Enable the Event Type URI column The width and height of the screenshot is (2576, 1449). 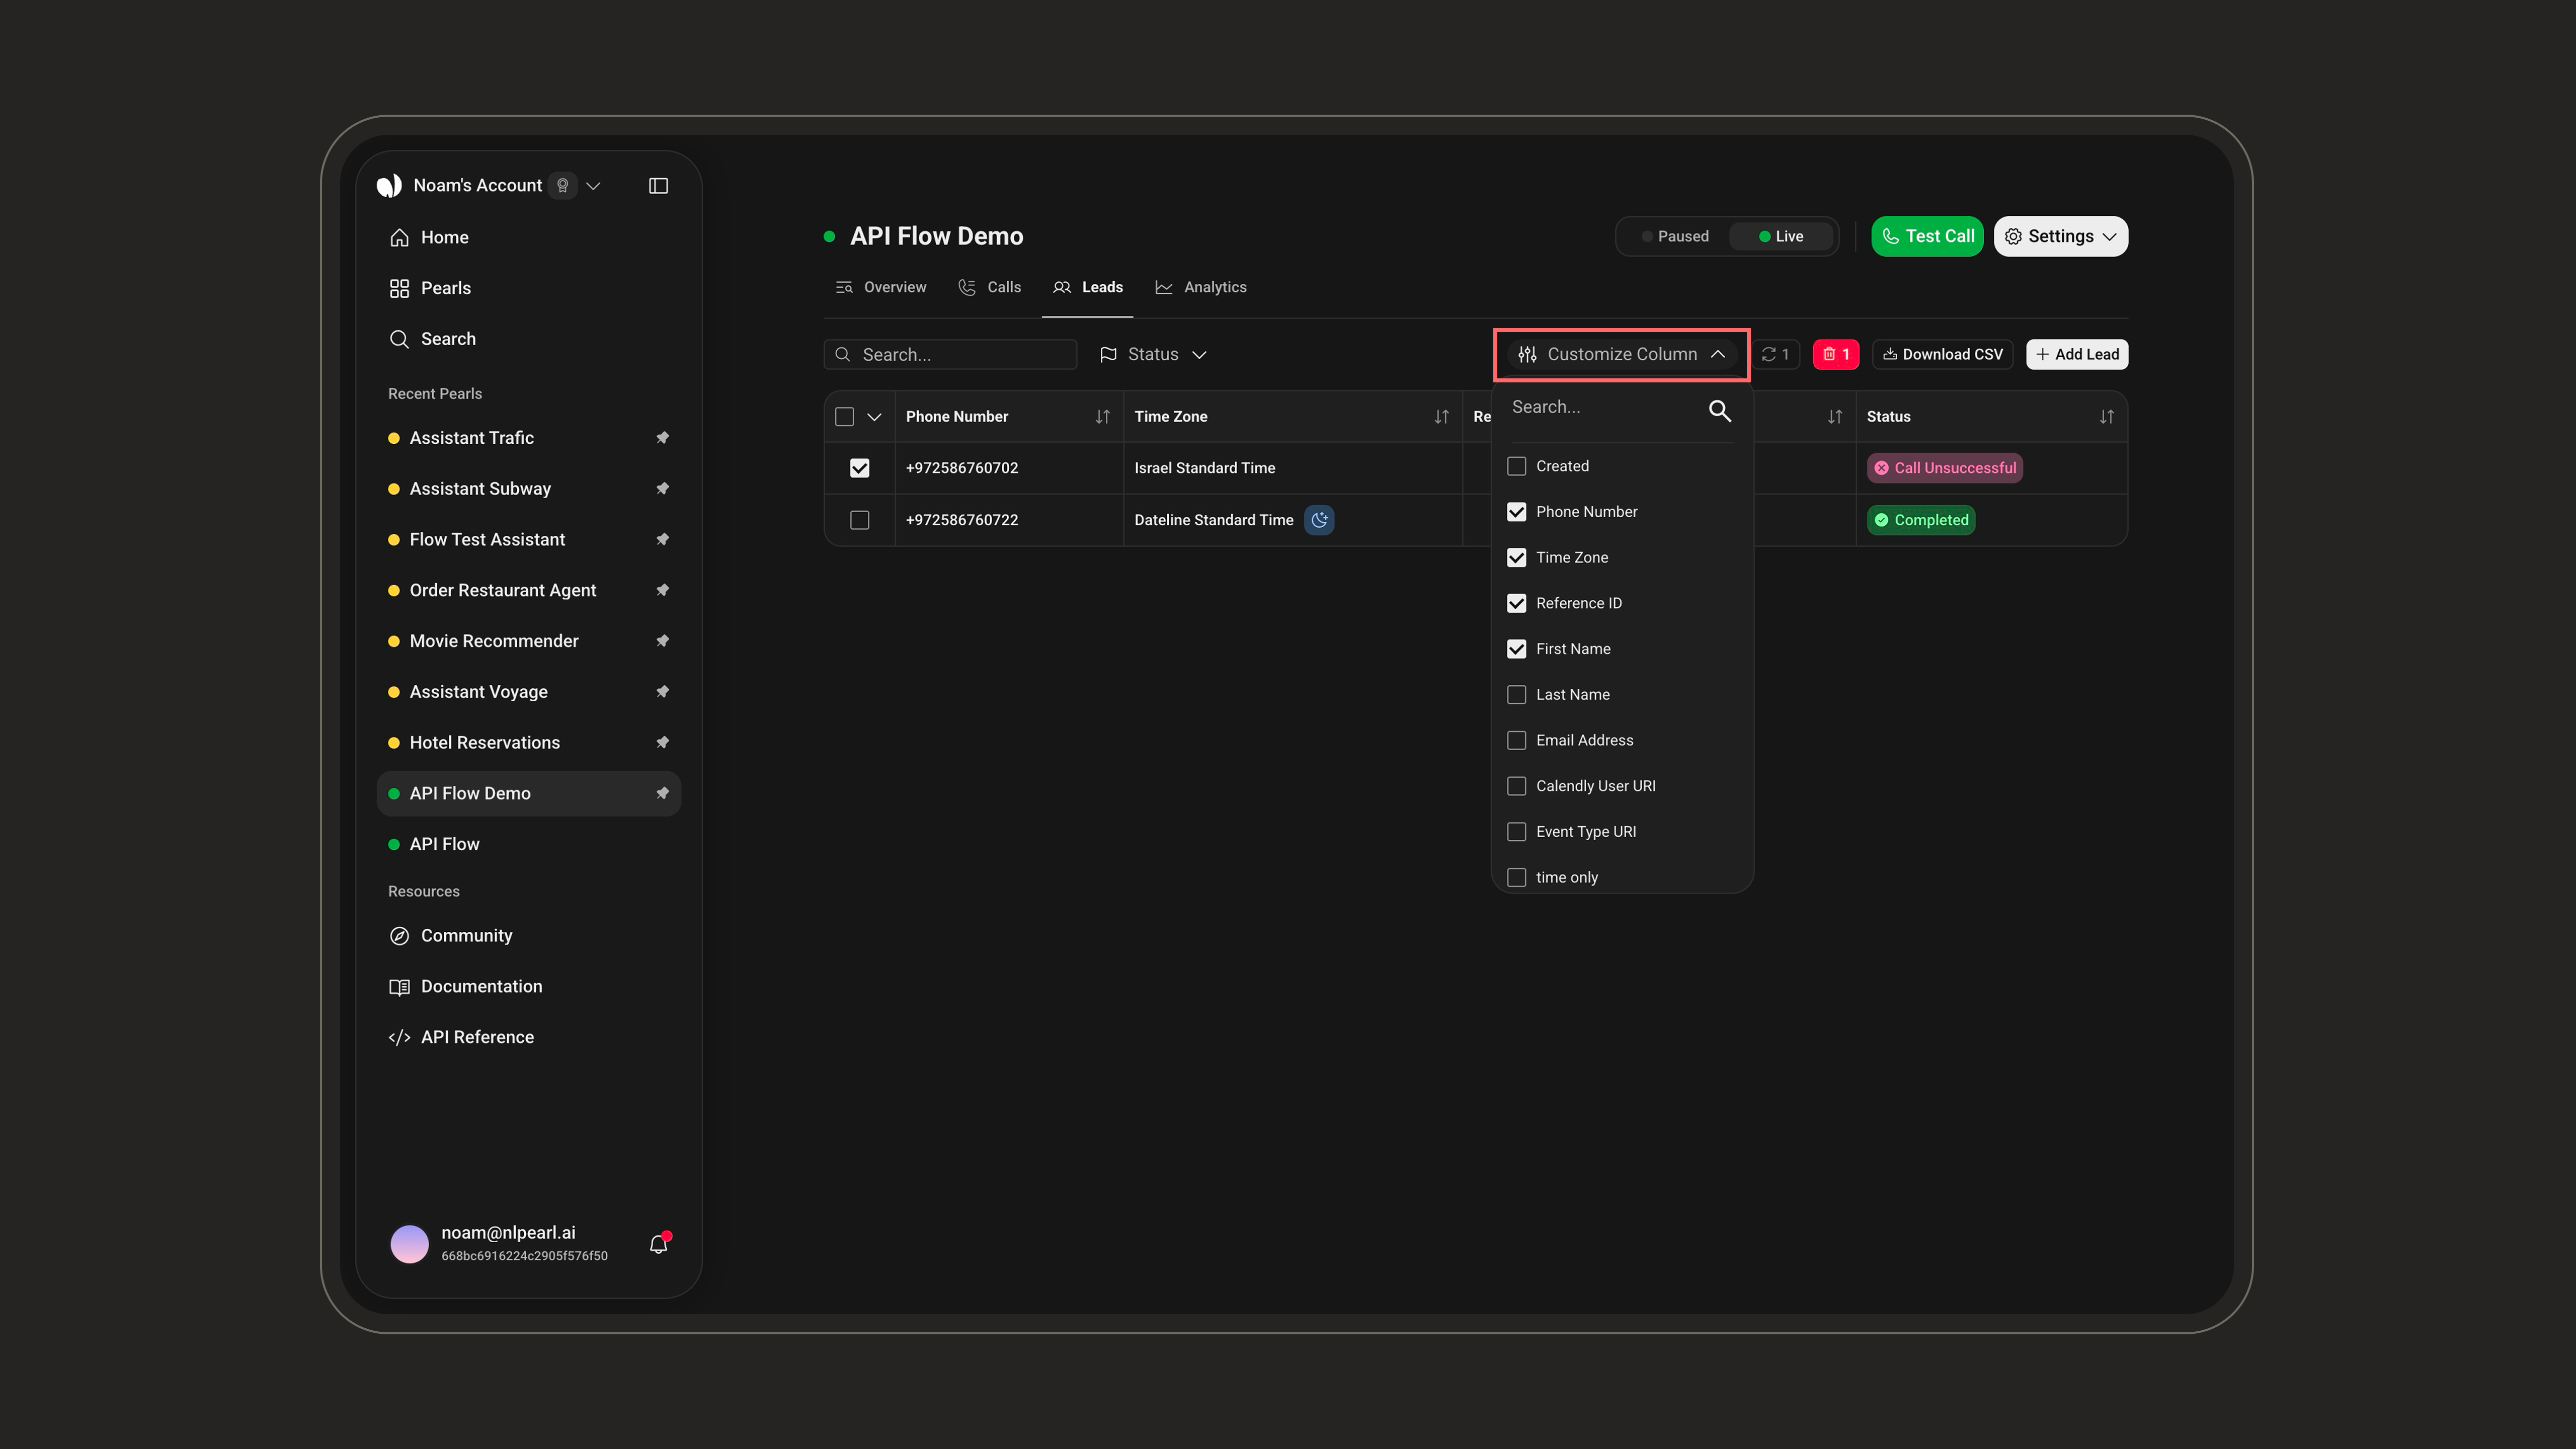[1516, 832]
